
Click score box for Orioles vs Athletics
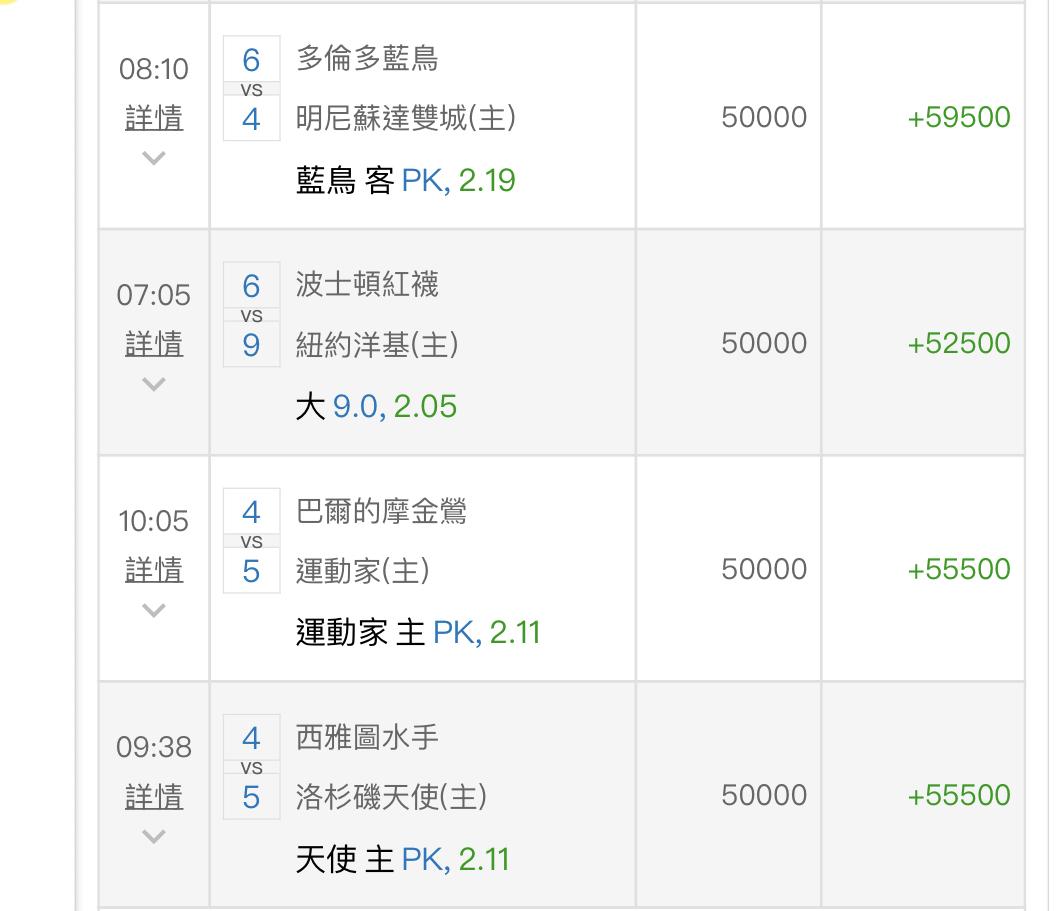coord(251,541)
